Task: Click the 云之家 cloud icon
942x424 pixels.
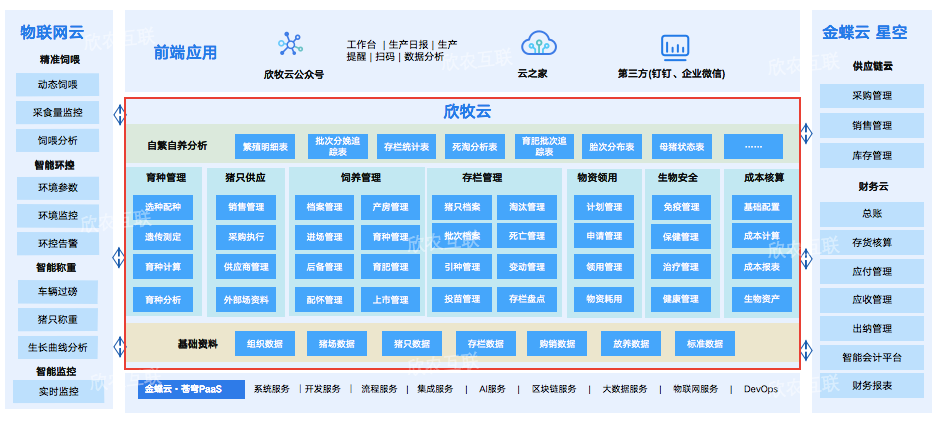Action: point(538,44)
